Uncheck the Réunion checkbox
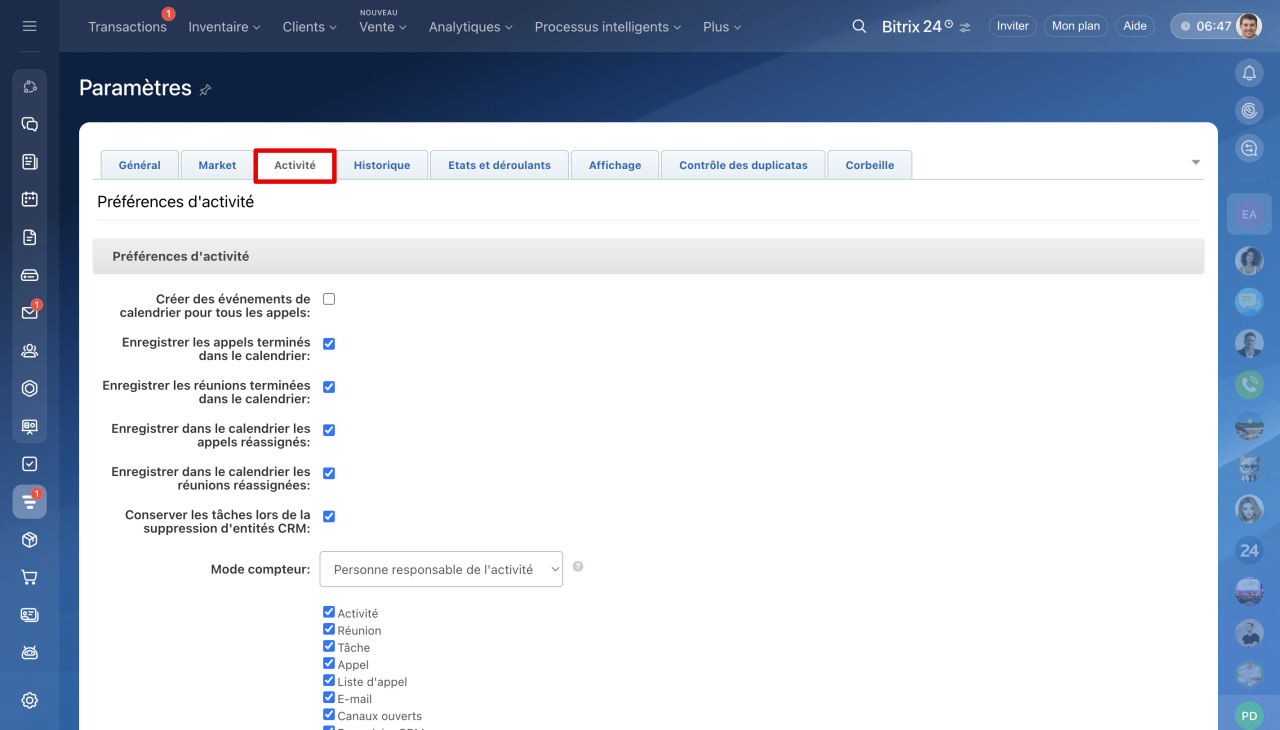1280x730 pixels. [x=329, y=630]
